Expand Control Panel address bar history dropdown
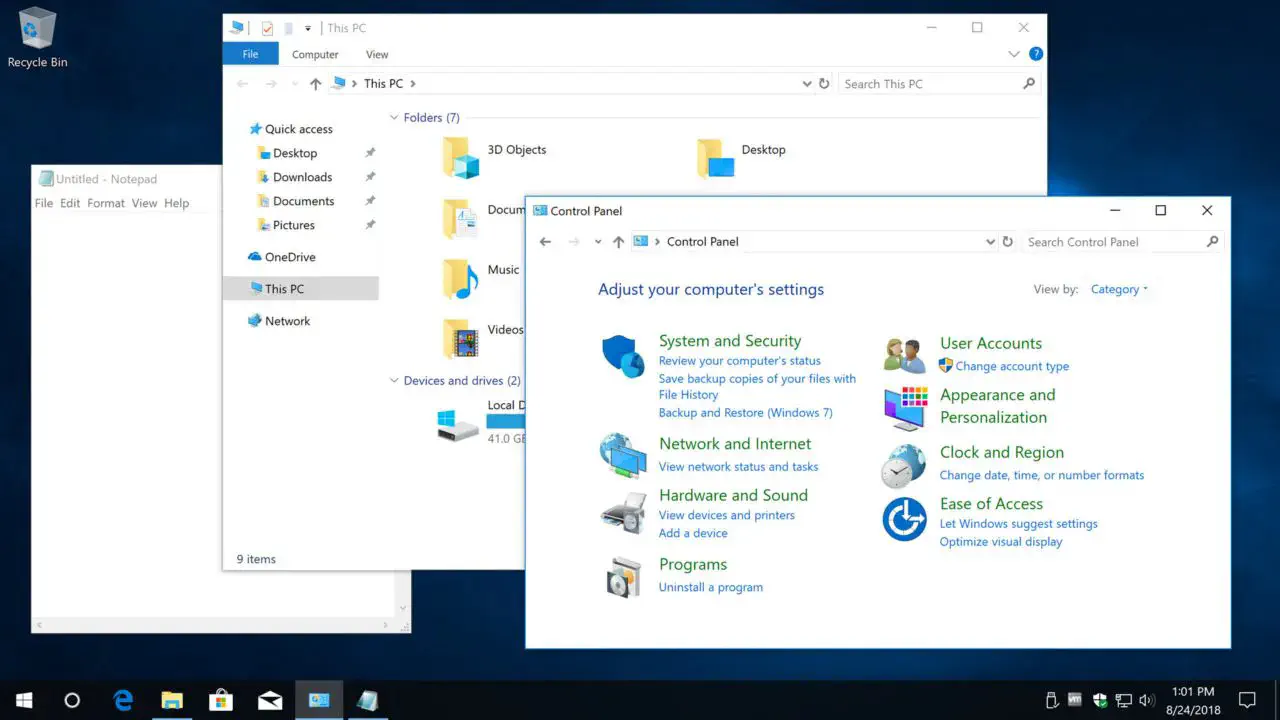This screenshot has width=1280, height=720. point(990,242)
